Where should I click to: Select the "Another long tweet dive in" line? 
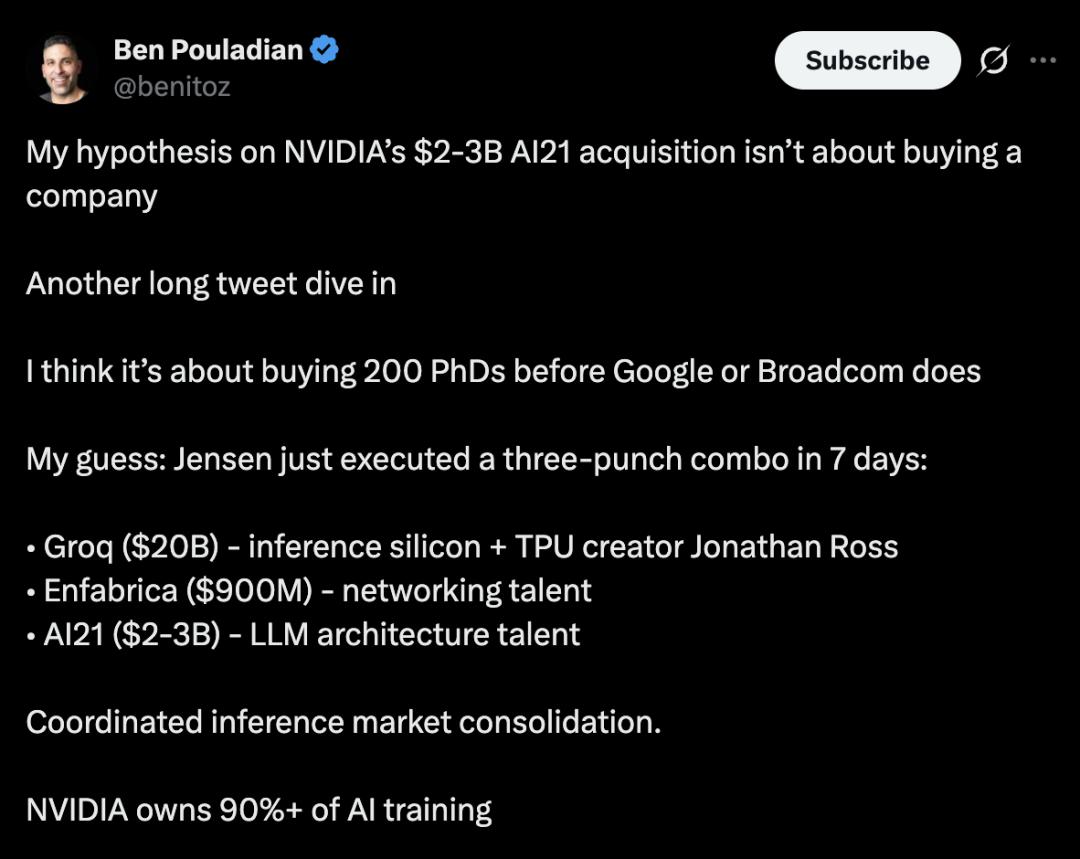(x=211, y=283)
